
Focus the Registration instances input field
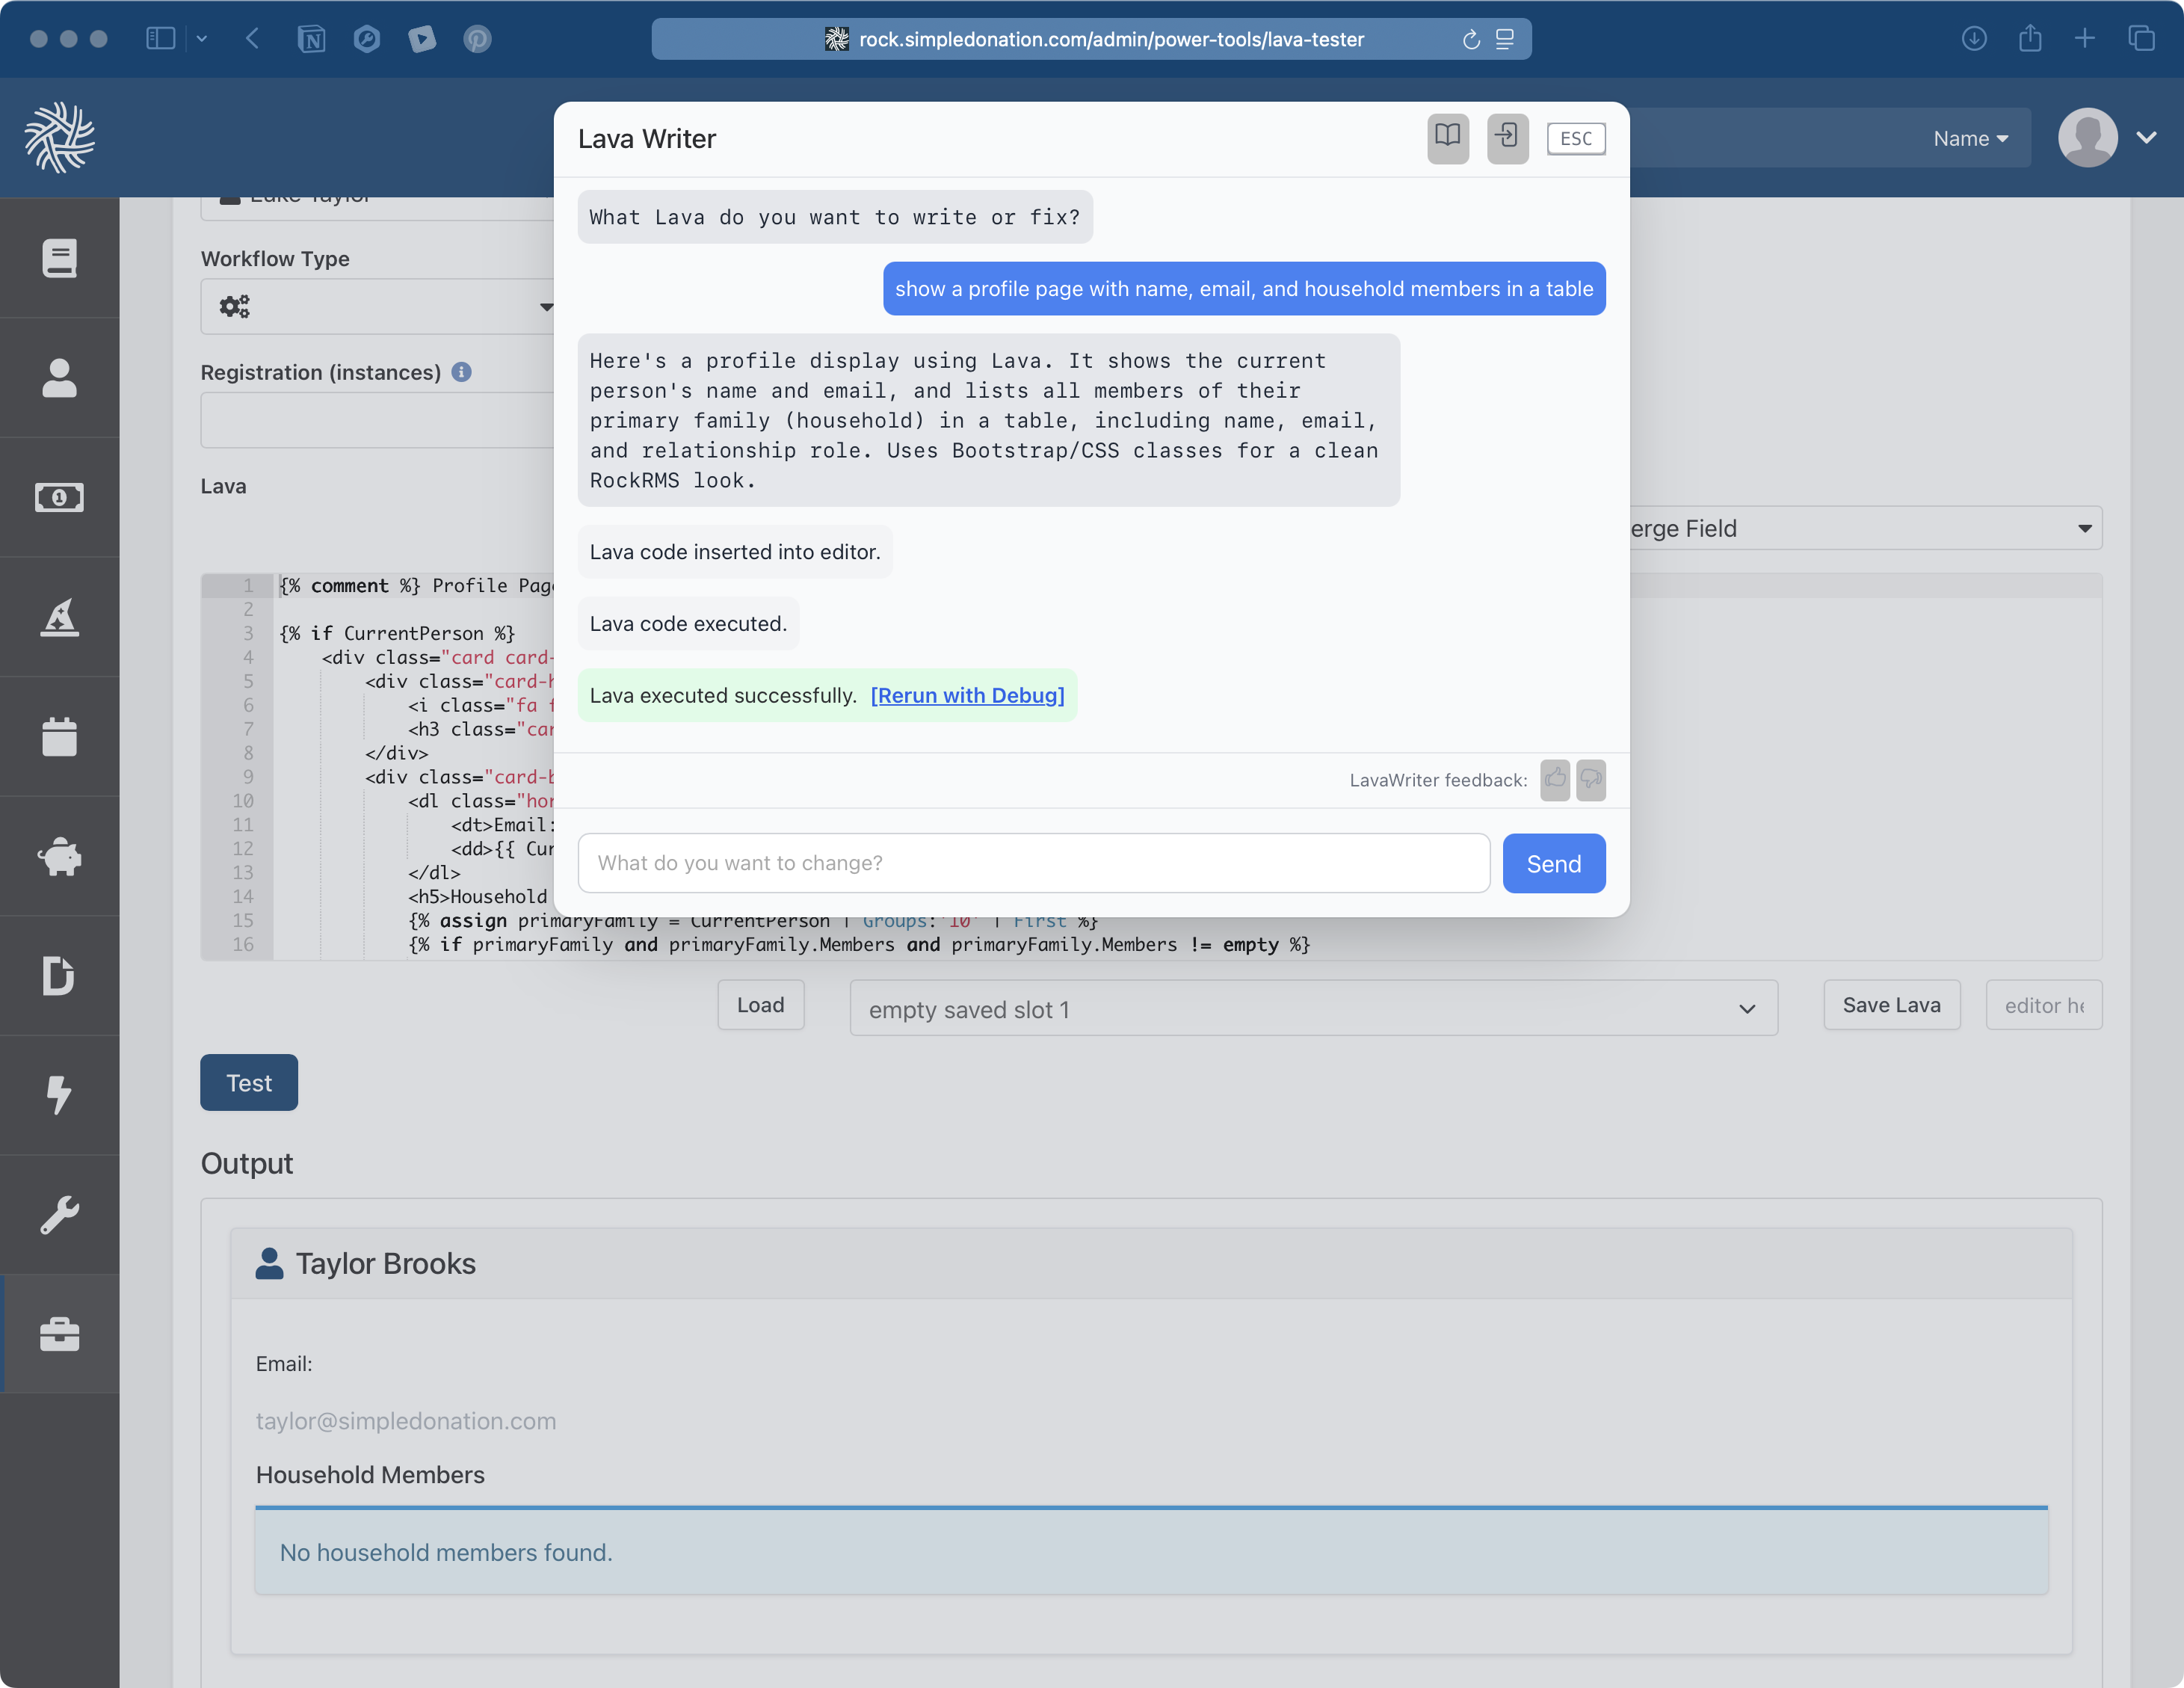tap(378, 420)
